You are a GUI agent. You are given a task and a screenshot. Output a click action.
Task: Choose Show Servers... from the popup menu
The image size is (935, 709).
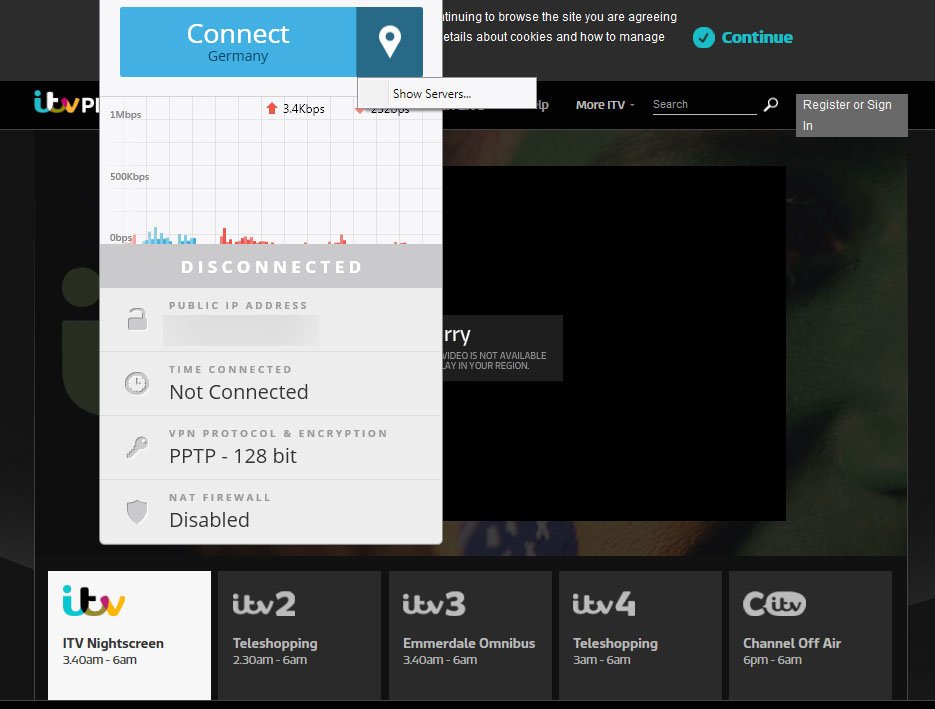point(447,94)
